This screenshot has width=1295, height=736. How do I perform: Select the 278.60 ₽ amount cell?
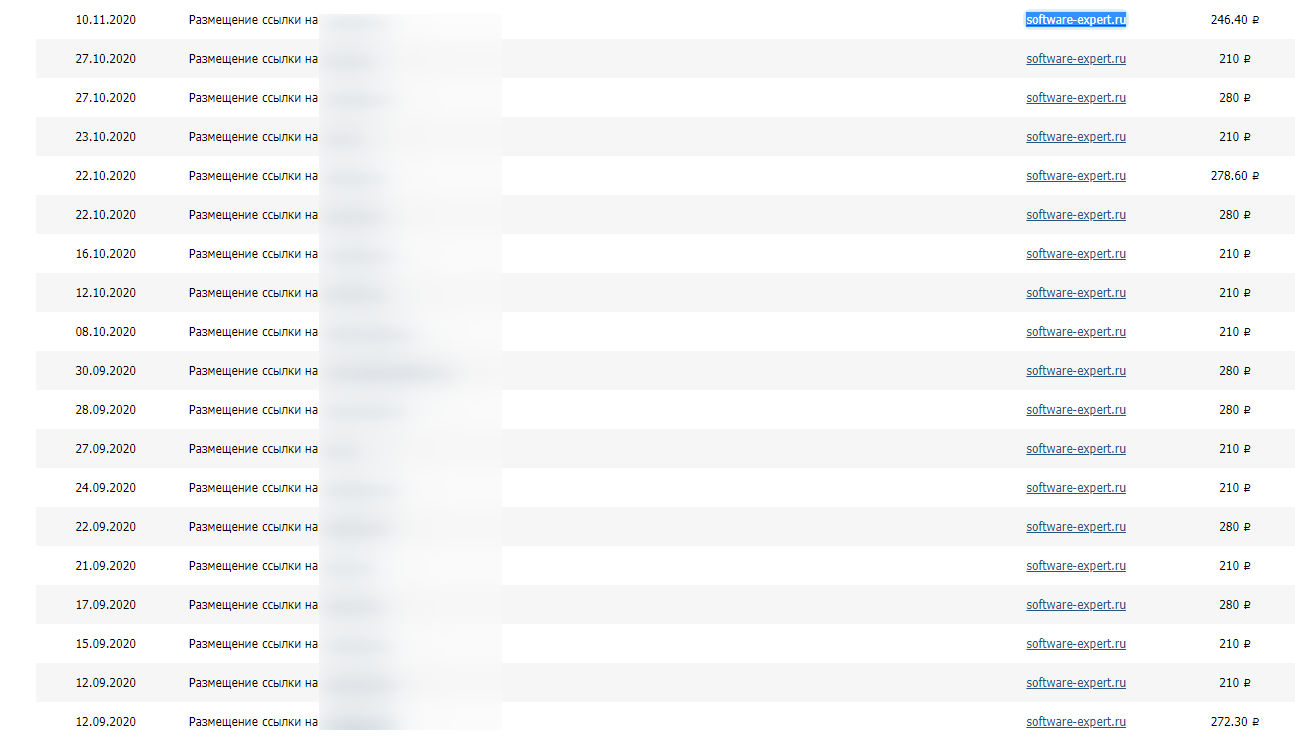(1235, 176)
